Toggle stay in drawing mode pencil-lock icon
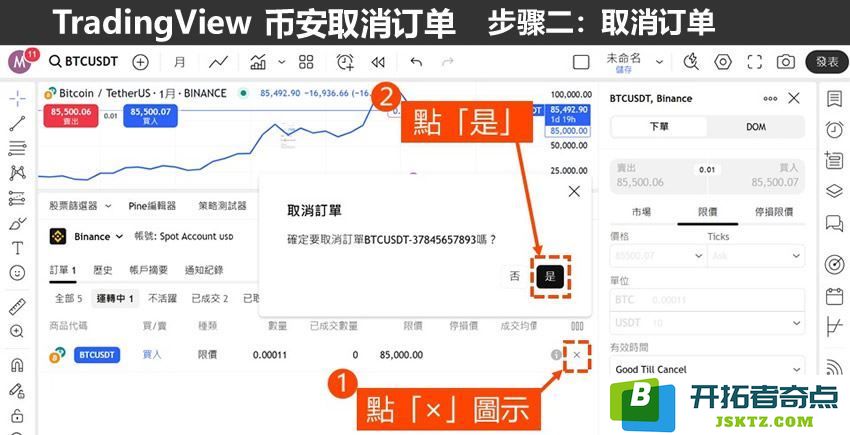The image size is (850, 435). (x=17, y=390)
